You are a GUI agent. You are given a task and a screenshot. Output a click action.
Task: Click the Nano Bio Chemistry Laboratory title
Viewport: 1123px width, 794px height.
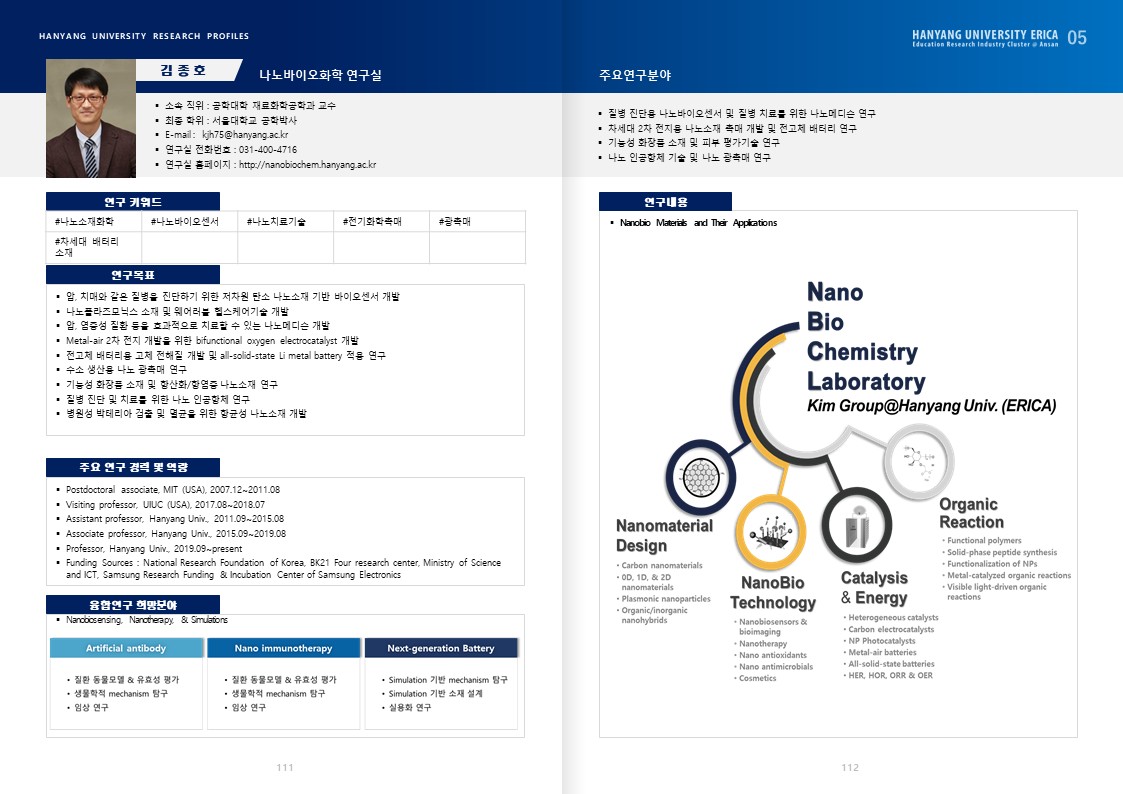click(866, 337)
